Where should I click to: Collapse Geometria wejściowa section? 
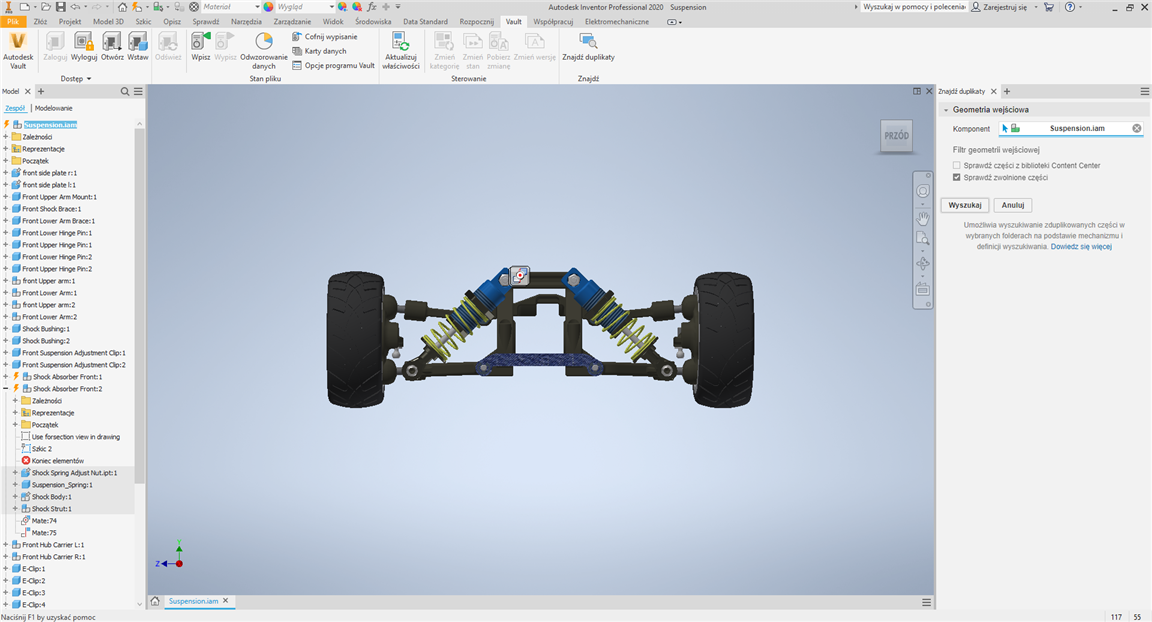click(x=946, y=110)
